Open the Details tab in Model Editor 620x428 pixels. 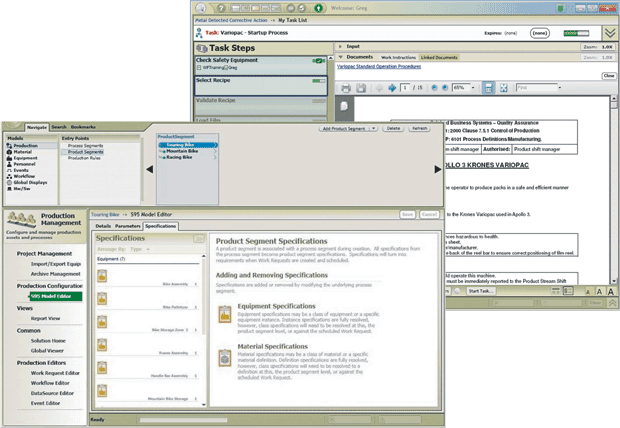[103, 226]
